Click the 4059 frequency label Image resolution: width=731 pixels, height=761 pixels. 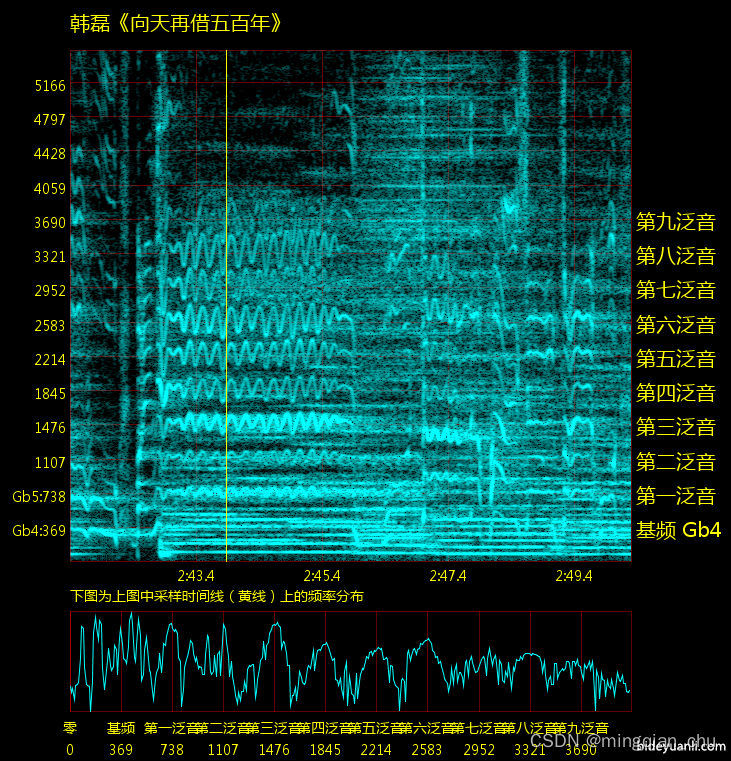[x=50, y=188]
